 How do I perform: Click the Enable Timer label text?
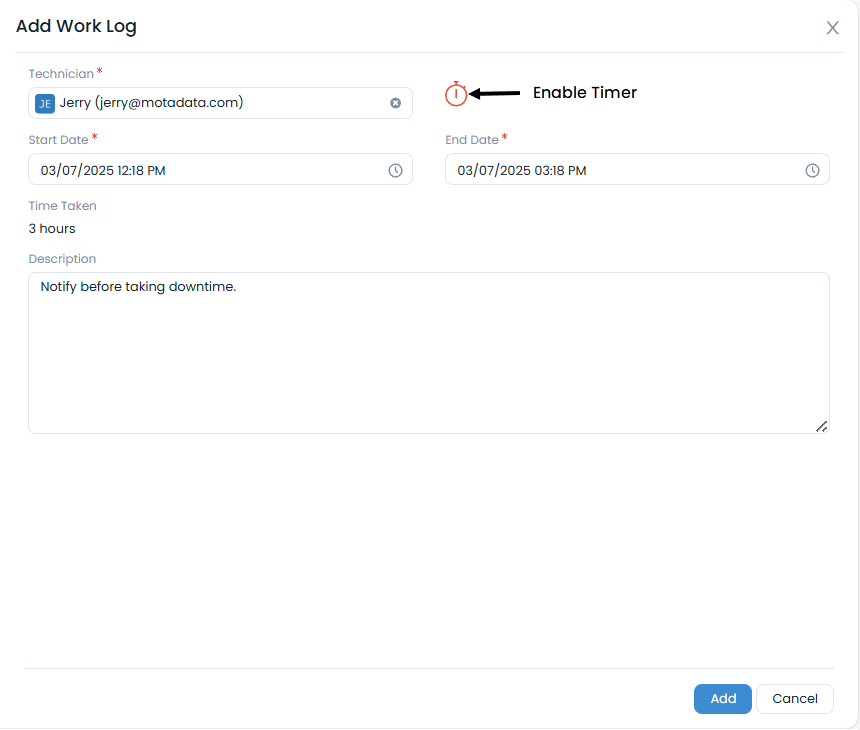(584, 93)
